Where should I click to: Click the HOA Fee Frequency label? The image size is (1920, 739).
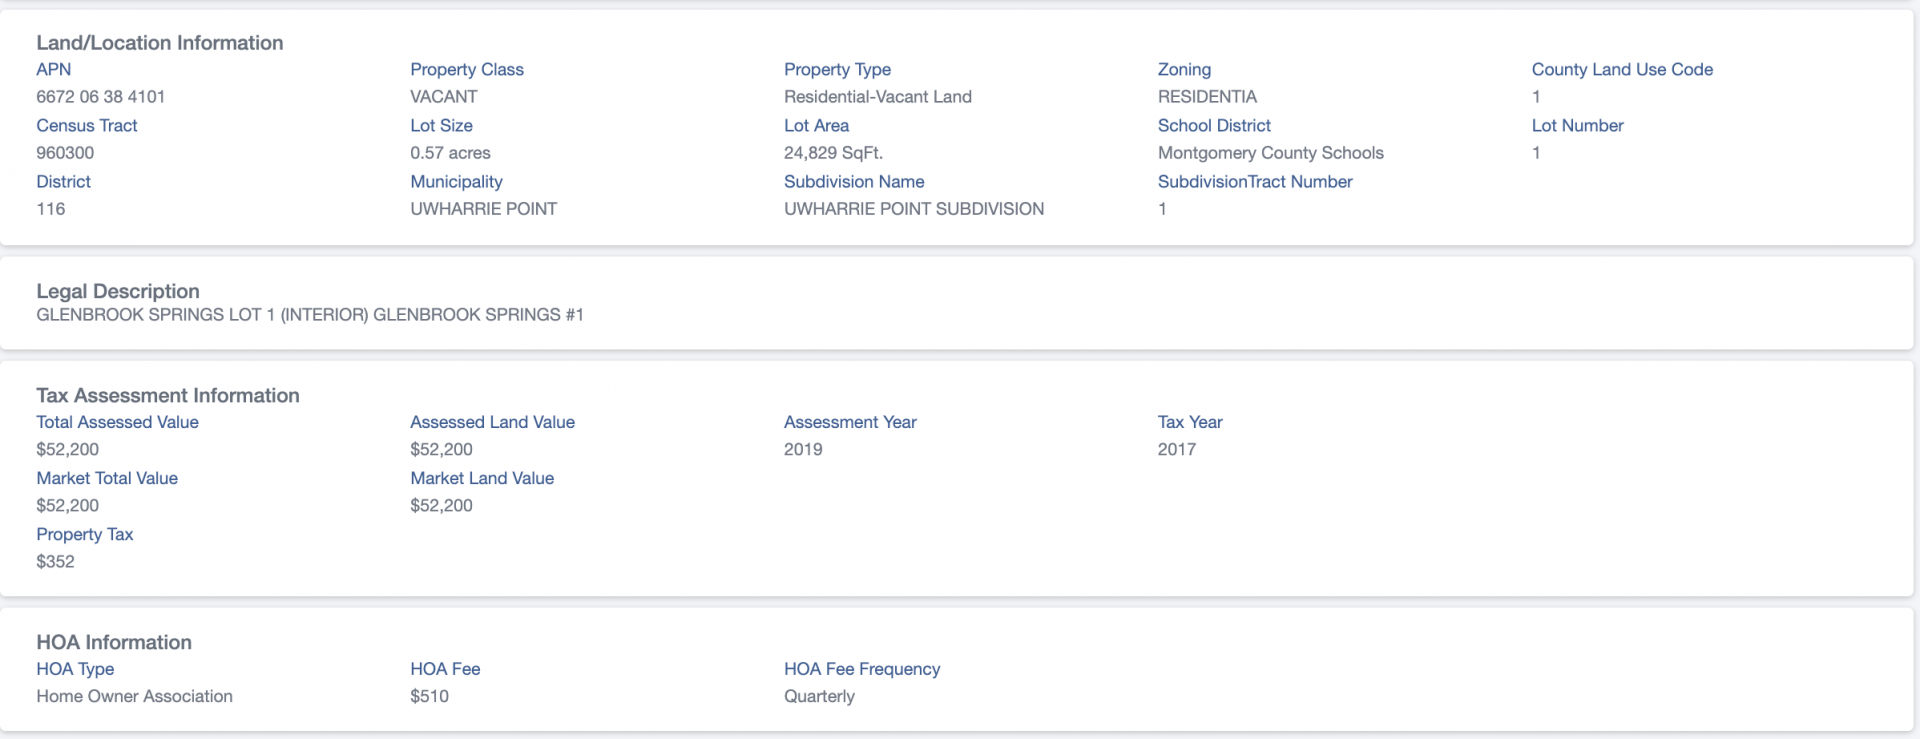[x=862, y=669]
